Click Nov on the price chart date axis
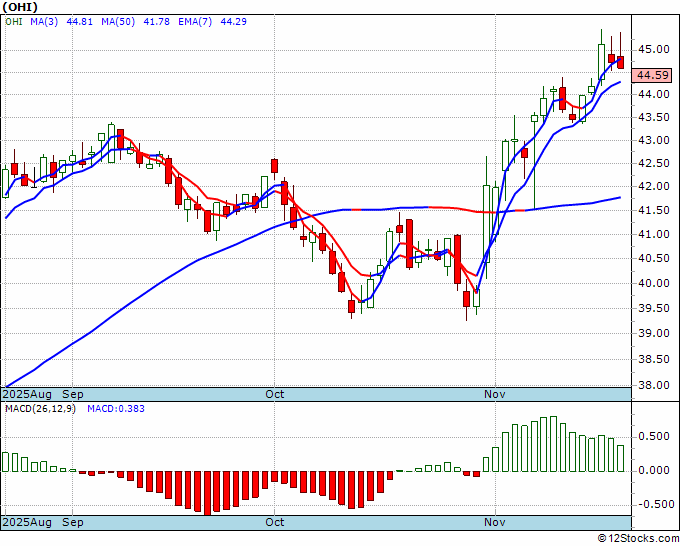Viewport: 680px width, 546px height. 495,394
